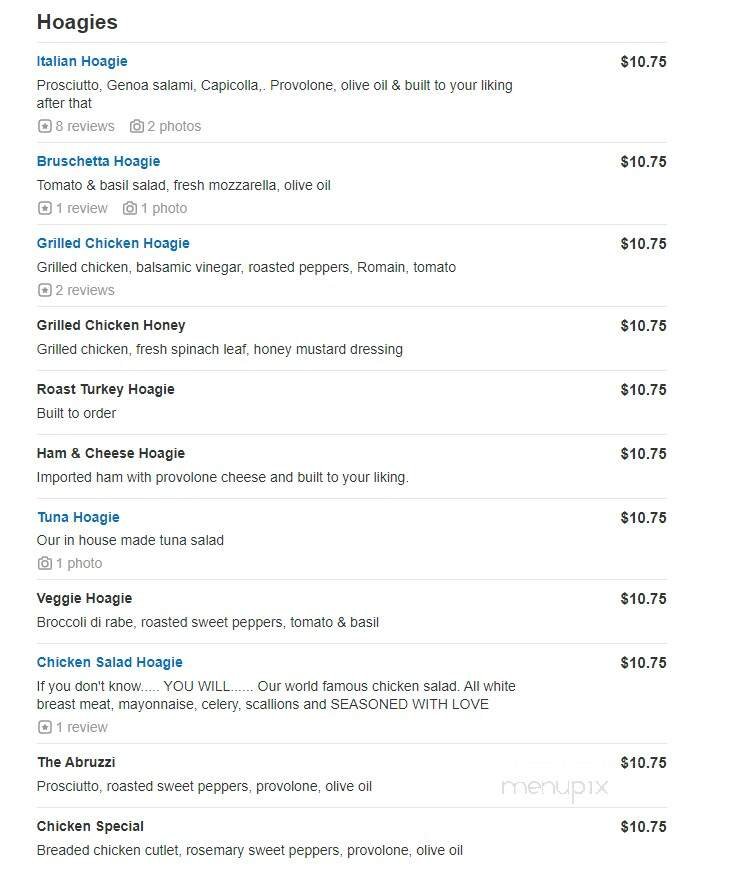
Task: Click the camera icon beside 2 photos
Action: click(x=136, y=126)
